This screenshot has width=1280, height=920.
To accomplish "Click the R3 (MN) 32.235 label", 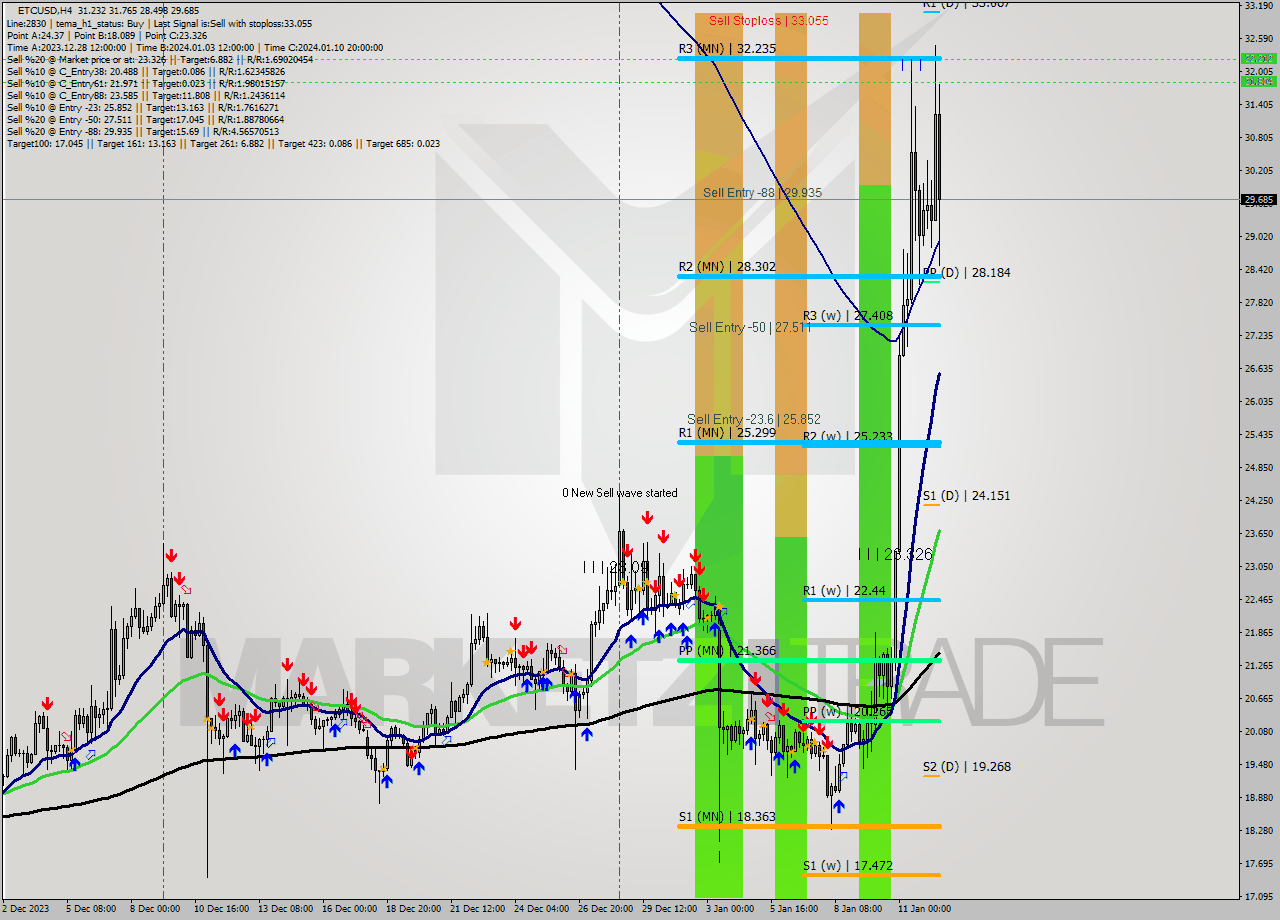I will (727, 48).
